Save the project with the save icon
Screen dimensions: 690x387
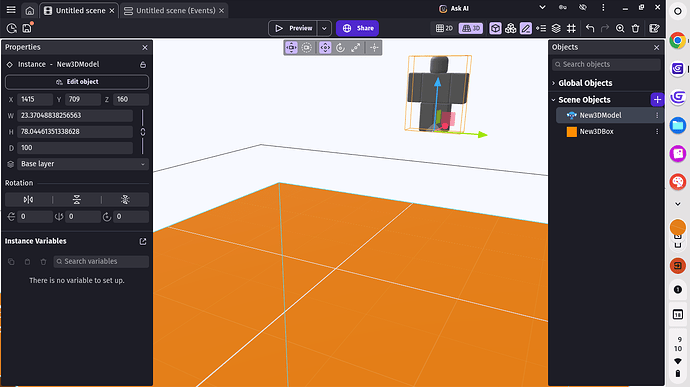[x=27, y=28]
